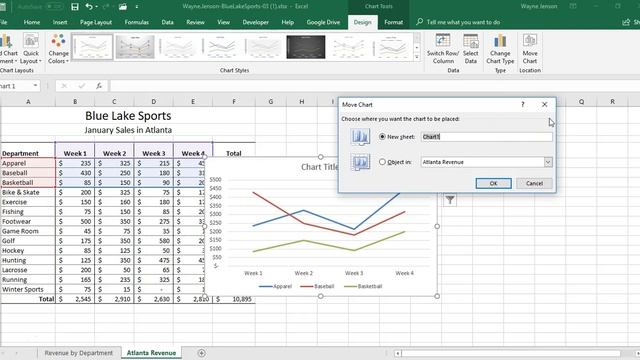Open Customize Quick Access Toolbar dropdown
The height and width of the screenshot is (360, 640).
tap(136, 7)
